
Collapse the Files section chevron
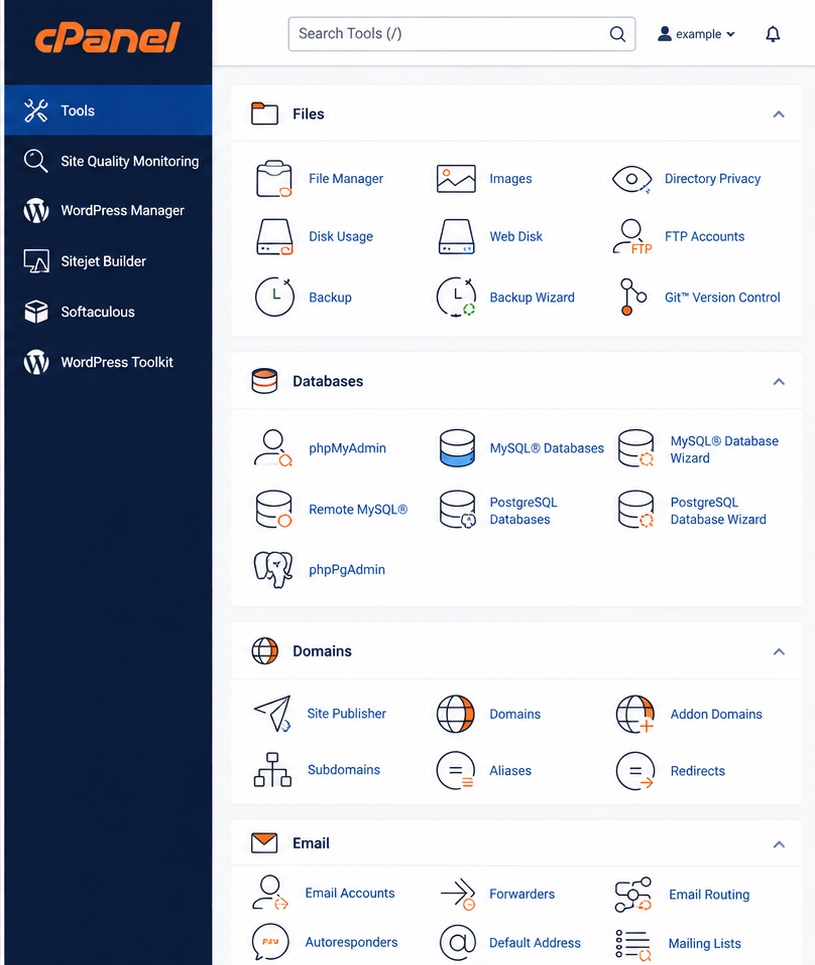tap(779, 114)
